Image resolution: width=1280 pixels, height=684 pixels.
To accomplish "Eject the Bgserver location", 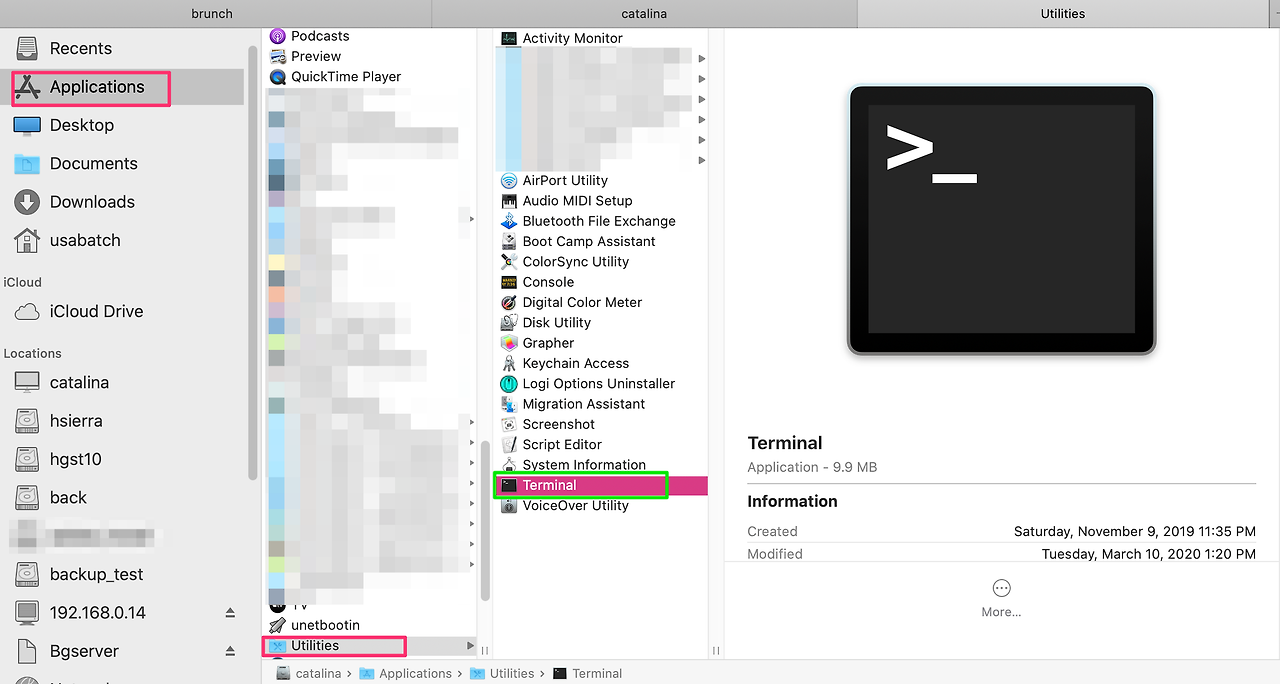I will coord(230,651).
